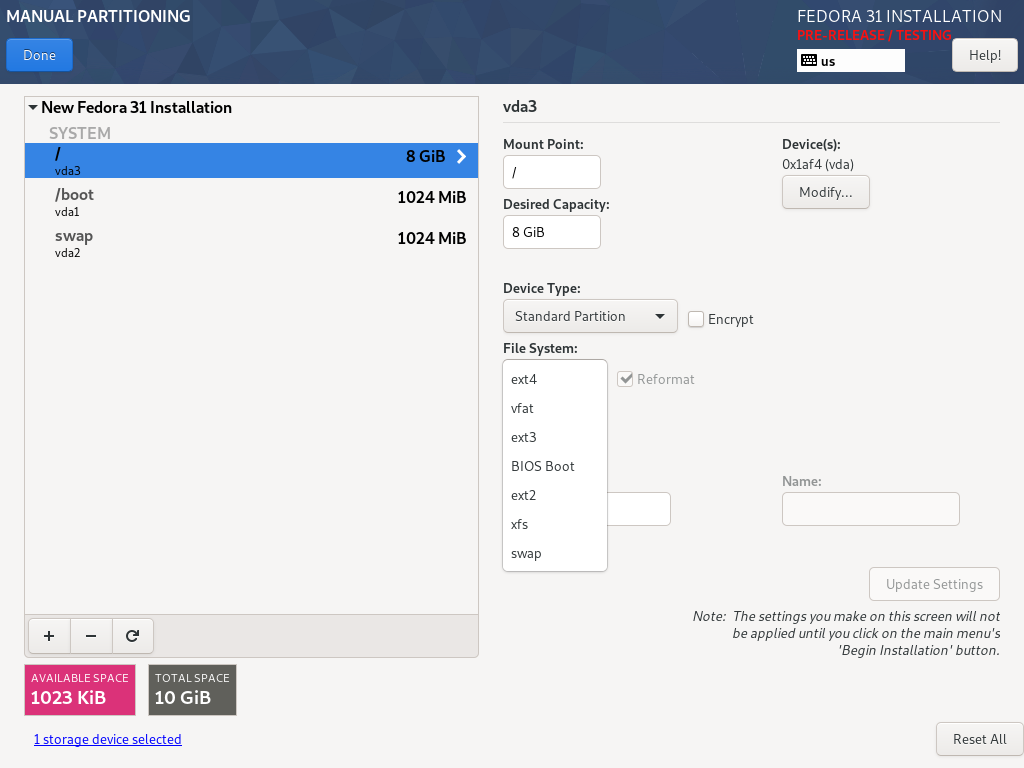Screen dimensions: 1024x768
Task: Click the Label field behind the dropdown list
Action: 639,509
